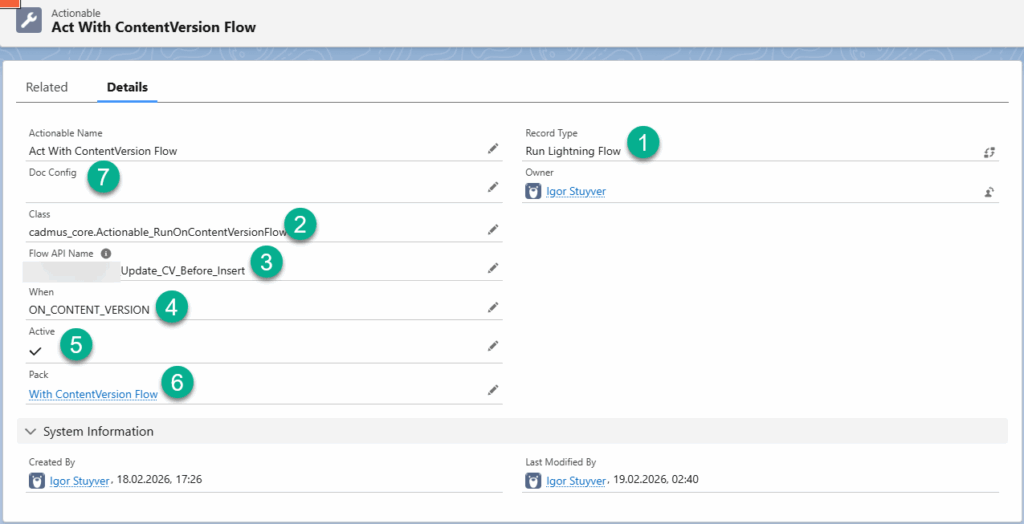Click the Active checkmark value
This screenshot has height=524, width=1024.
pyautogui.click(x=35, y=351)
